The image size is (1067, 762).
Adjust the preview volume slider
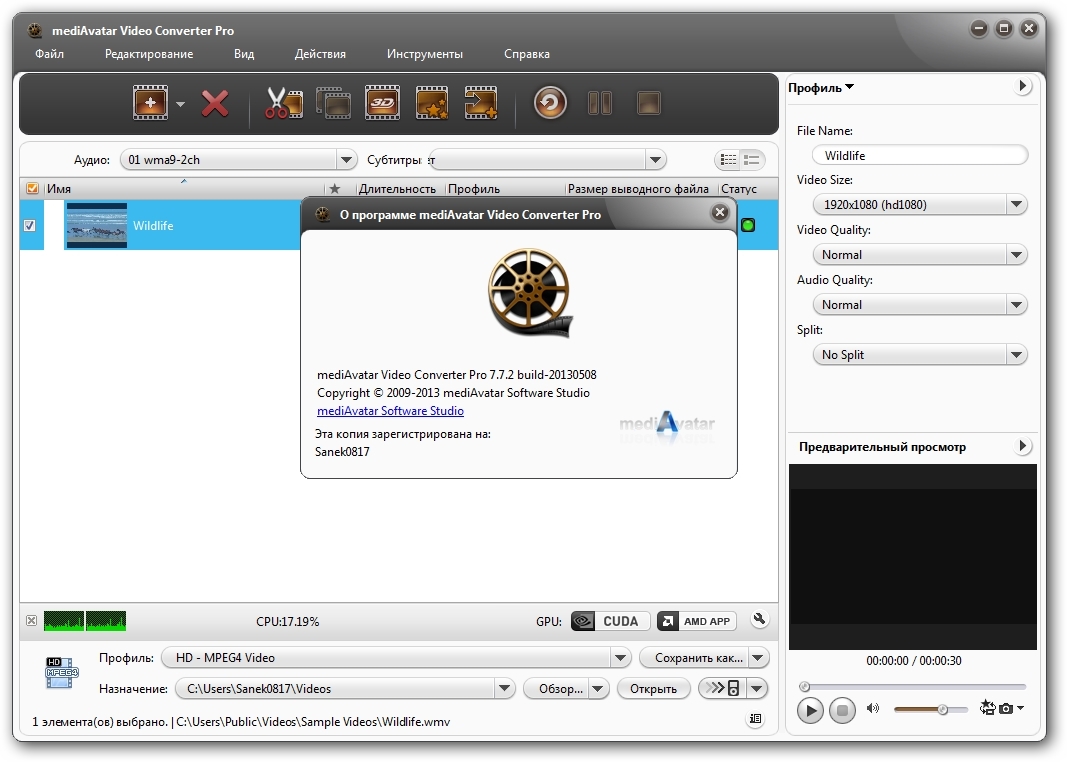[941, 709]
